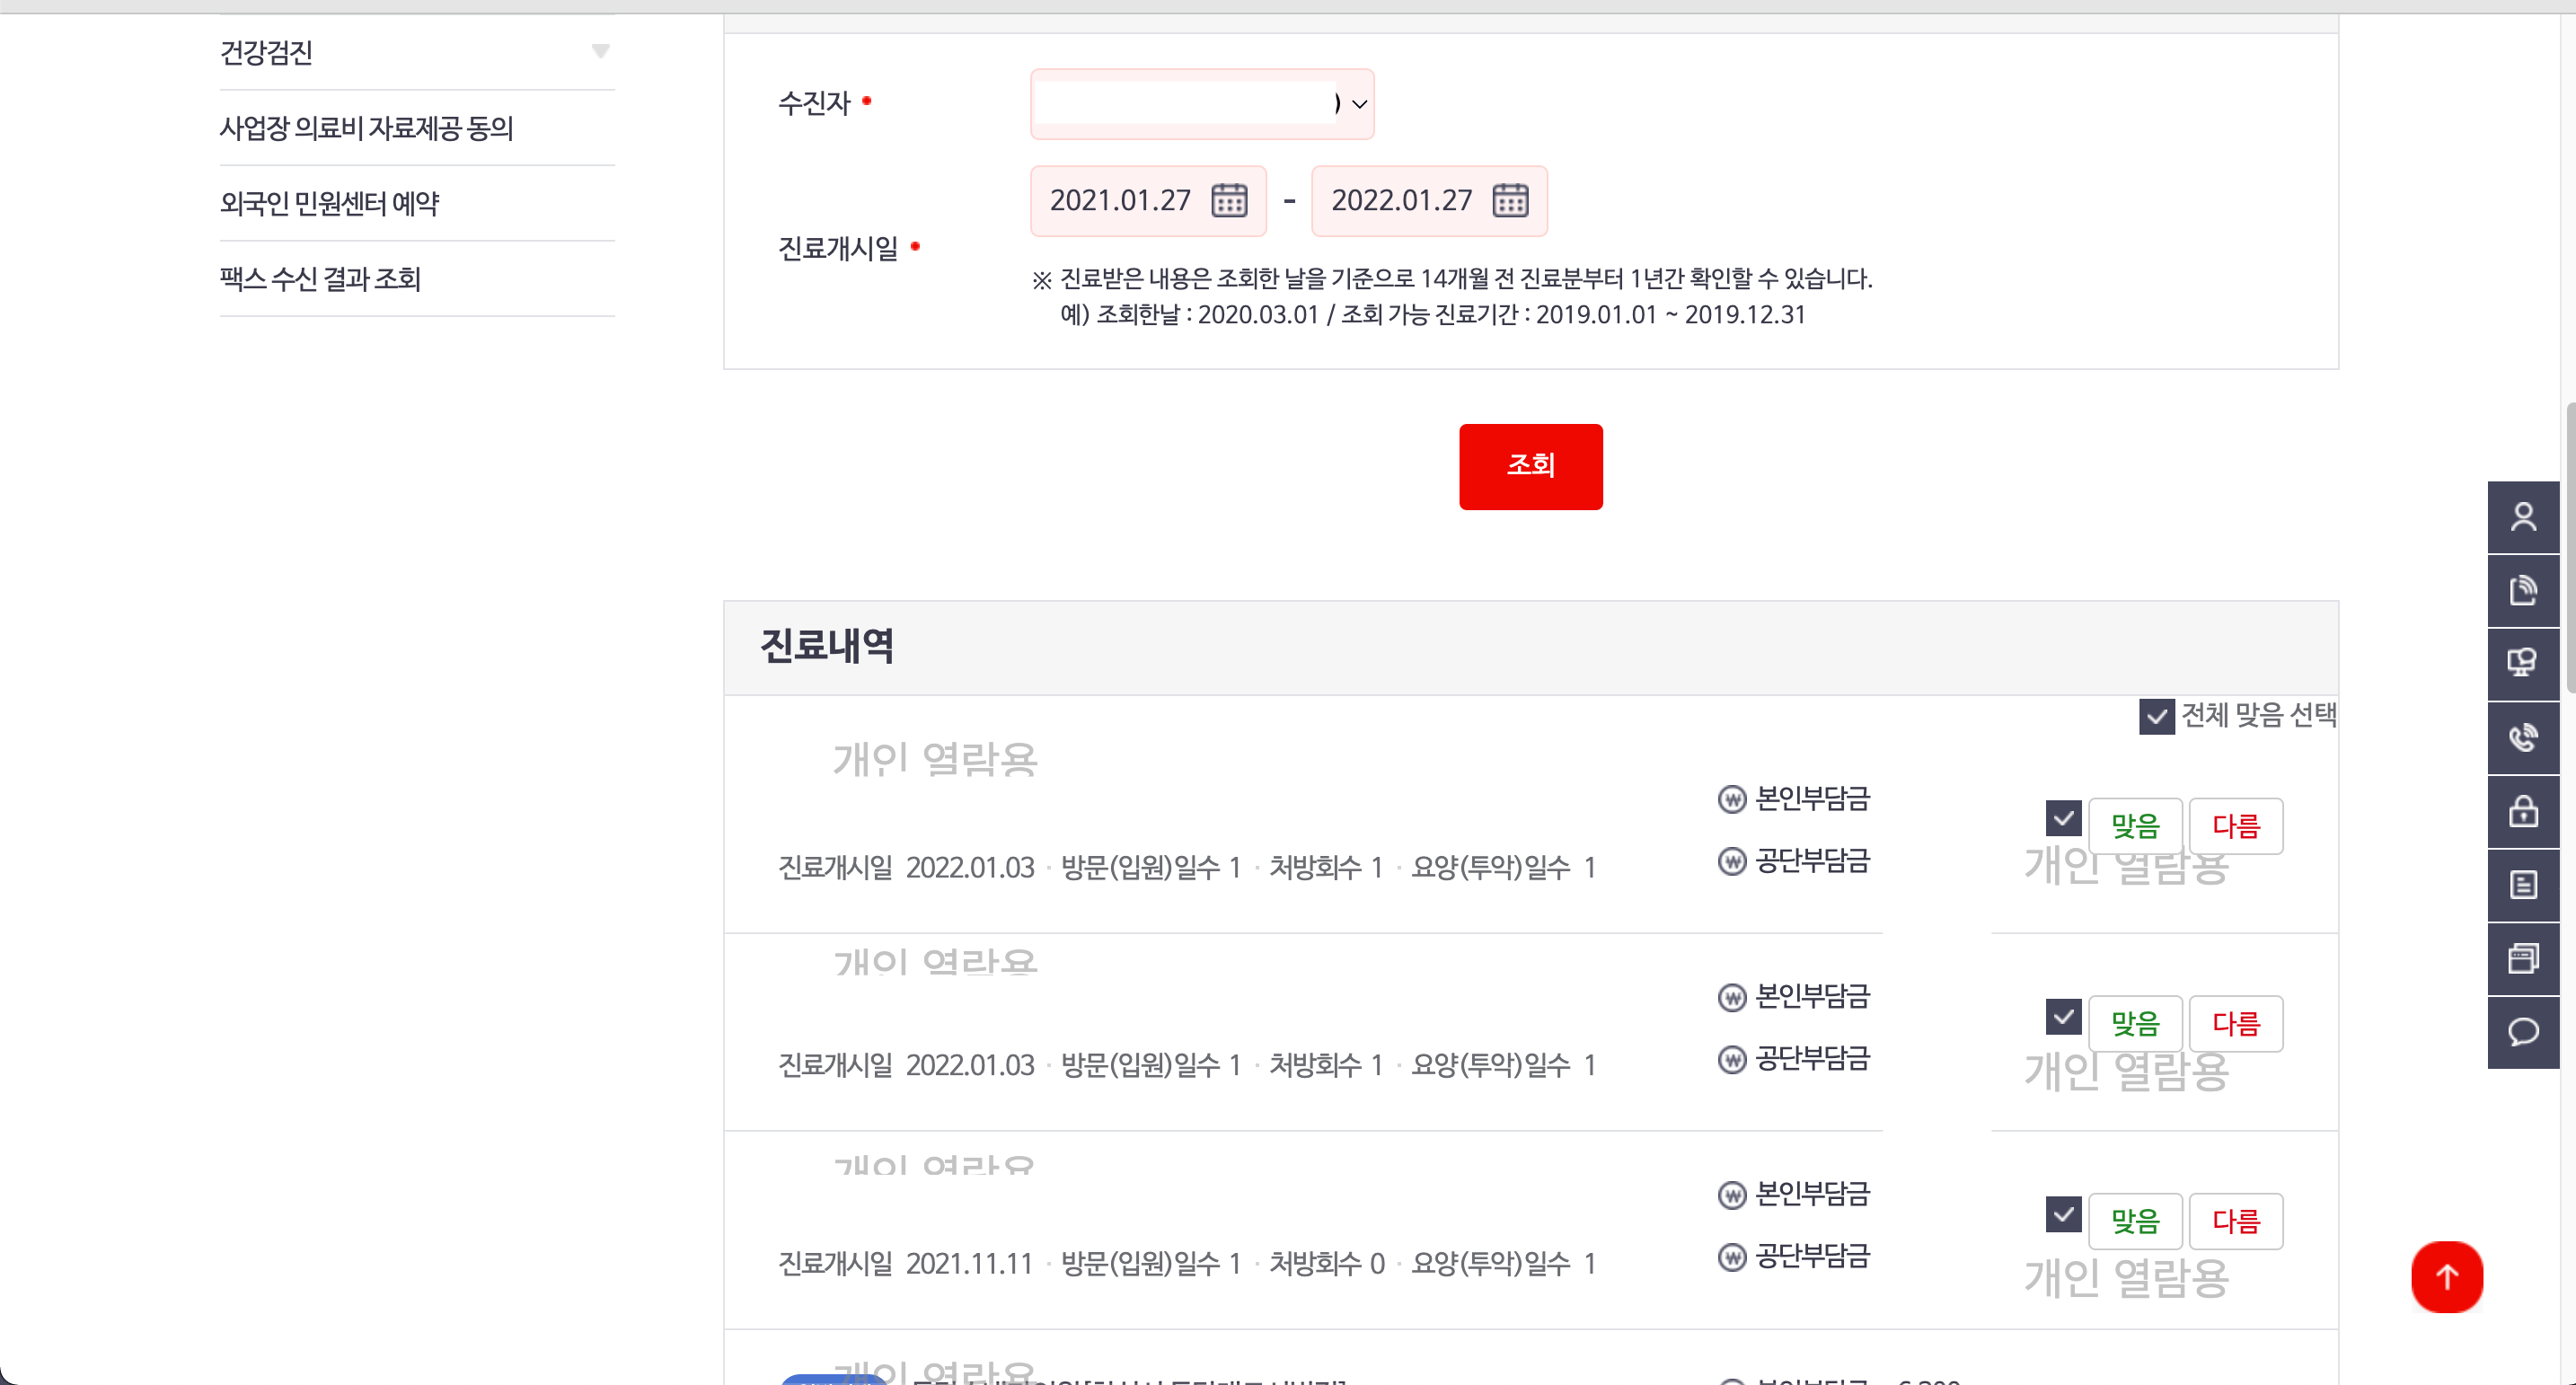Open 사업장 의료비 자료제공 동의 menu item

pos(366,128)
